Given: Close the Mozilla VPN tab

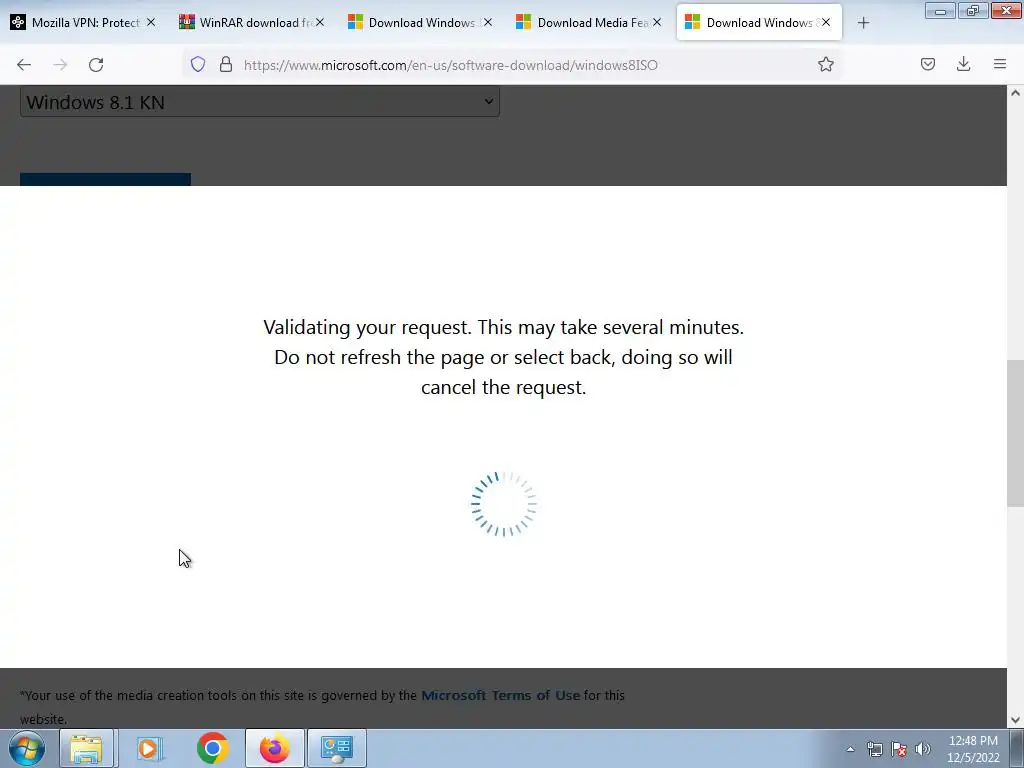Looking at the screenshot, I should pos(151,22).
